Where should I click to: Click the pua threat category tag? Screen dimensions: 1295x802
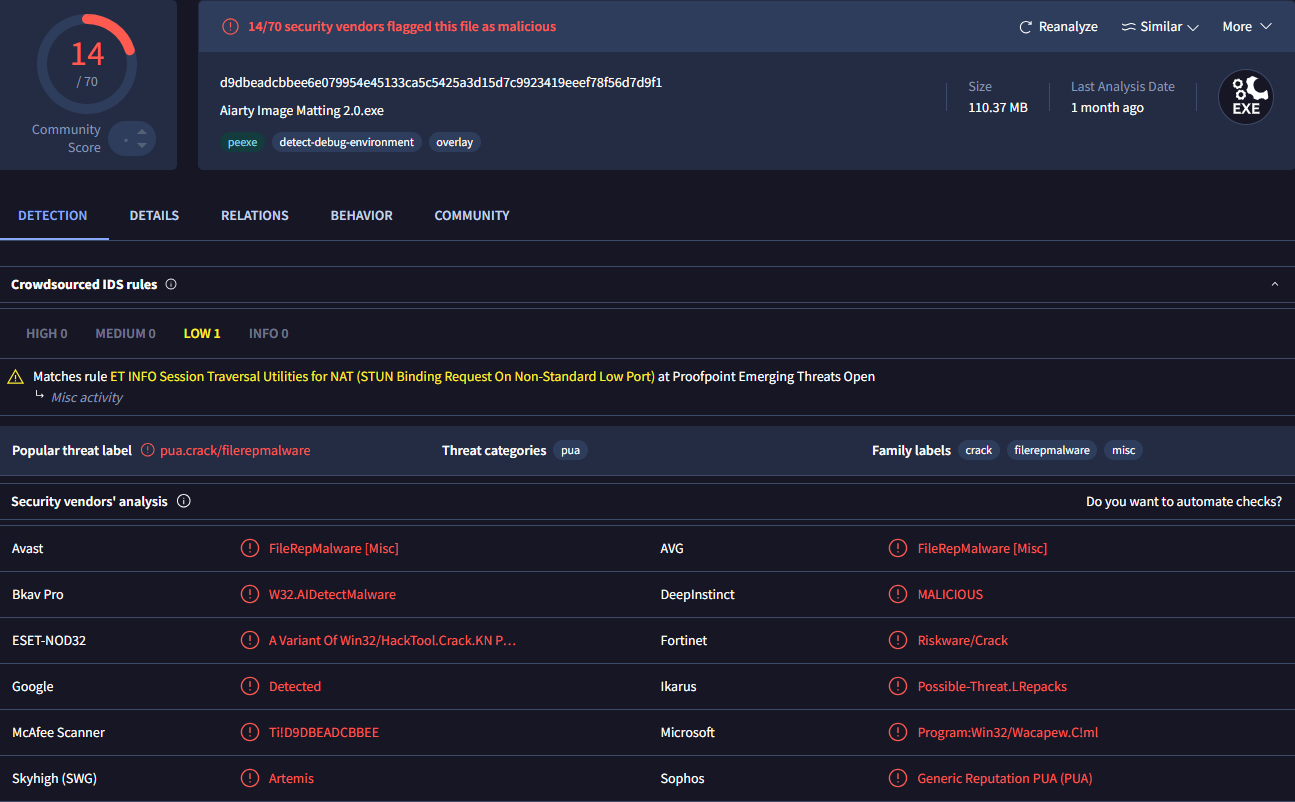pos(570,450)
